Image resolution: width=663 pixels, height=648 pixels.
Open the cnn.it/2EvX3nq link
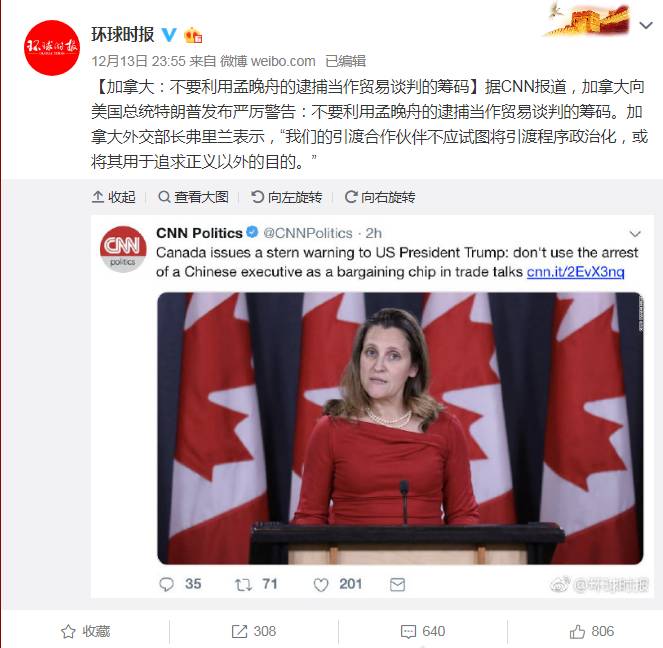(575, 272)
